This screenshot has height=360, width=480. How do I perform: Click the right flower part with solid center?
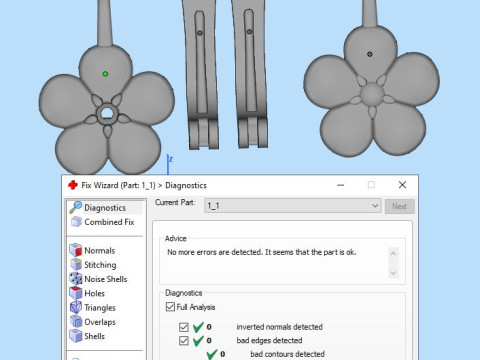tap(371, 93)
